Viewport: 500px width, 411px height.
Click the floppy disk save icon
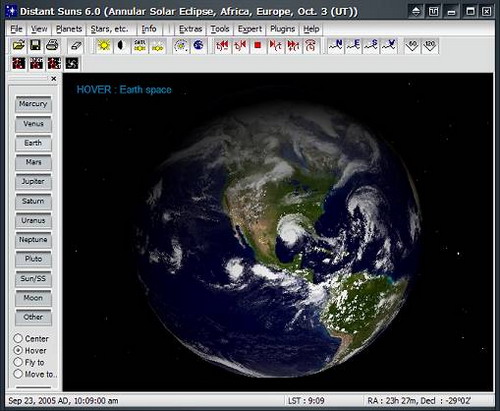click(x=35, y=45)
